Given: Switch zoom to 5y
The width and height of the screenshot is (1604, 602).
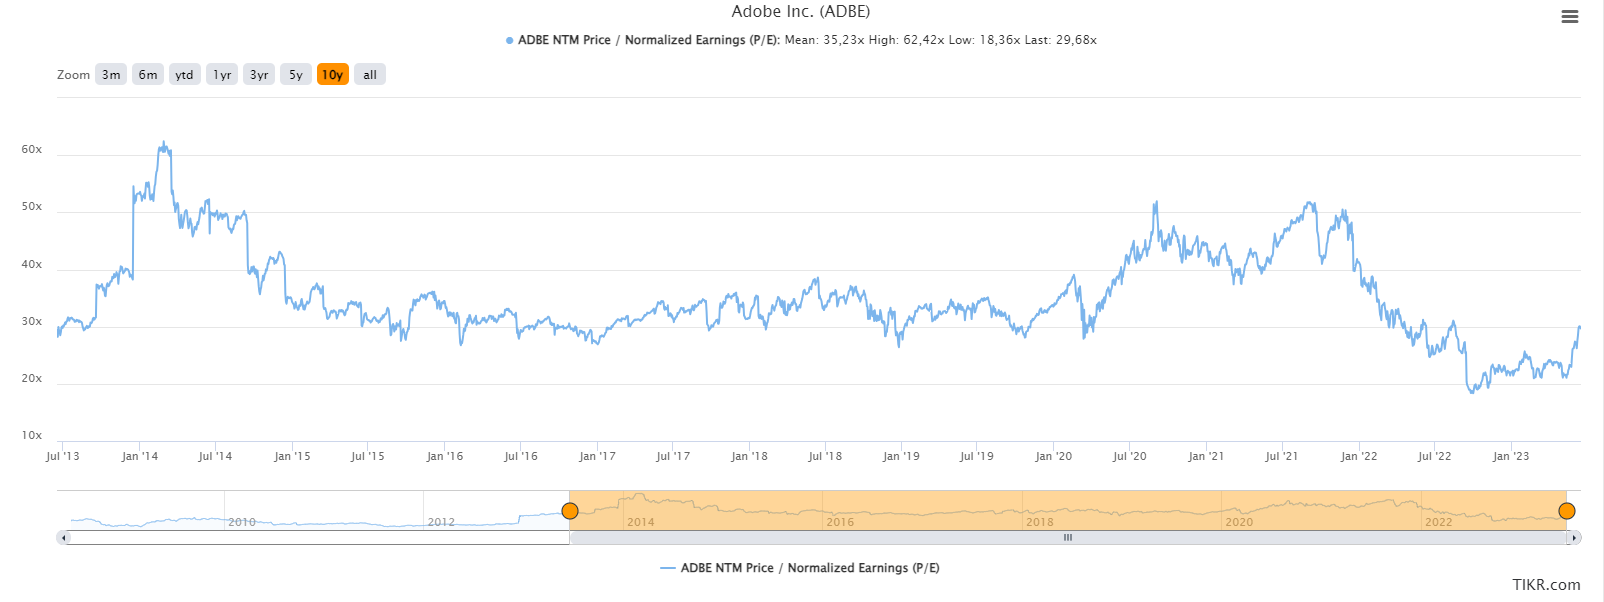Looking at the screenshot, I should (296, 75).
